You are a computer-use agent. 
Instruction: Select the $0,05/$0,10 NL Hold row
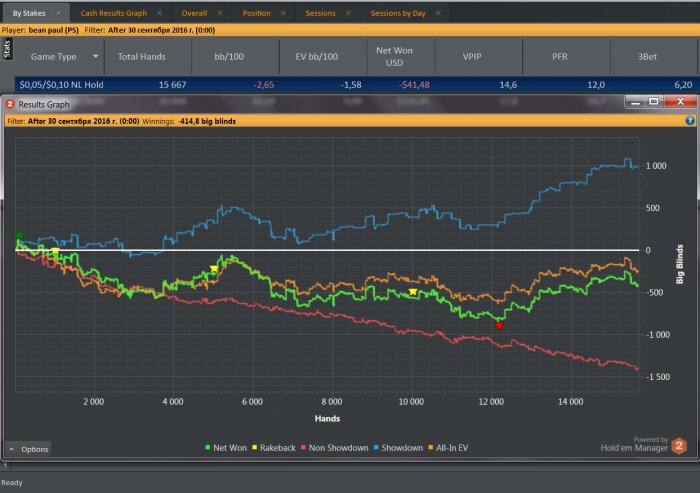coord(356,85)
